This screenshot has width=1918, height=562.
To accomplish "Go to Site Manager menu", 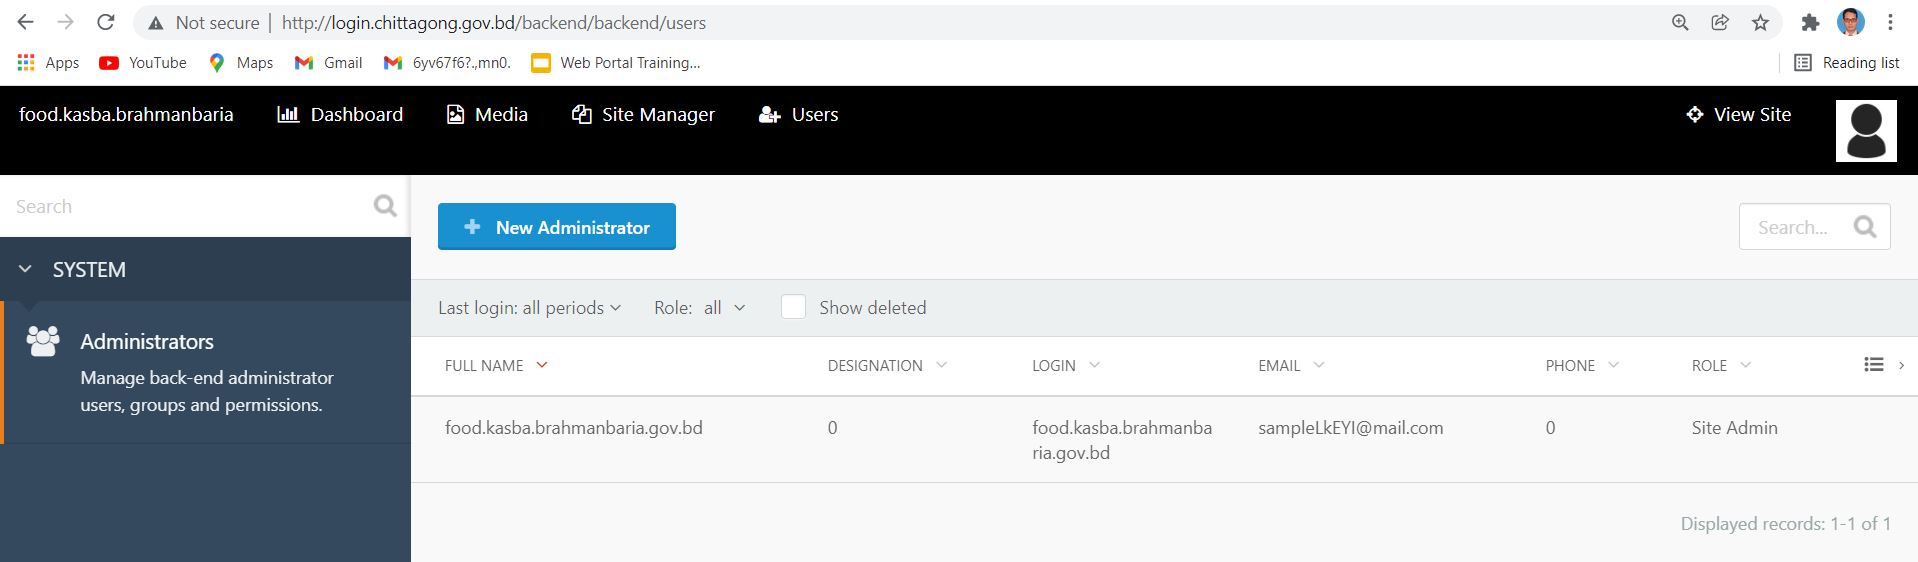I will click(x=643, y=115).
